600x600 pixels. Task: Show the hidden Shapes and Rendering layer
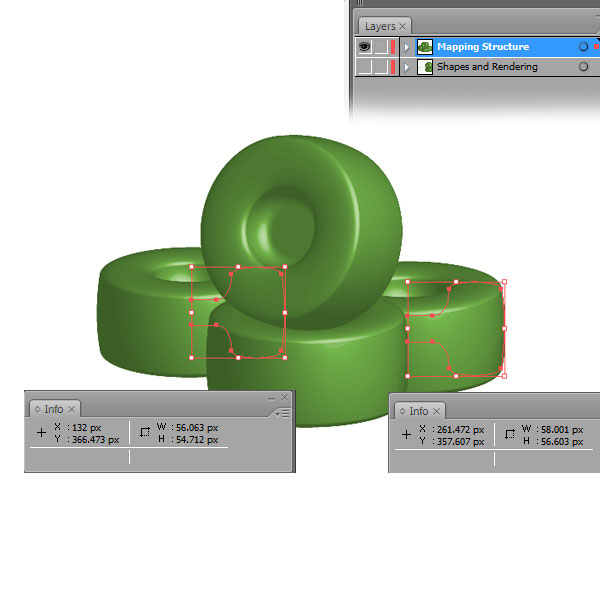(365, 67)
